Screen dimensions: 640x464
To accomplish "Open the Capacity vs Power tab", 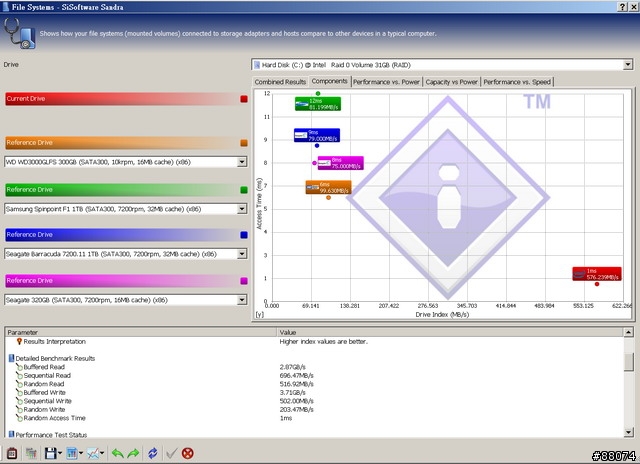I will [x=452, y=82].
